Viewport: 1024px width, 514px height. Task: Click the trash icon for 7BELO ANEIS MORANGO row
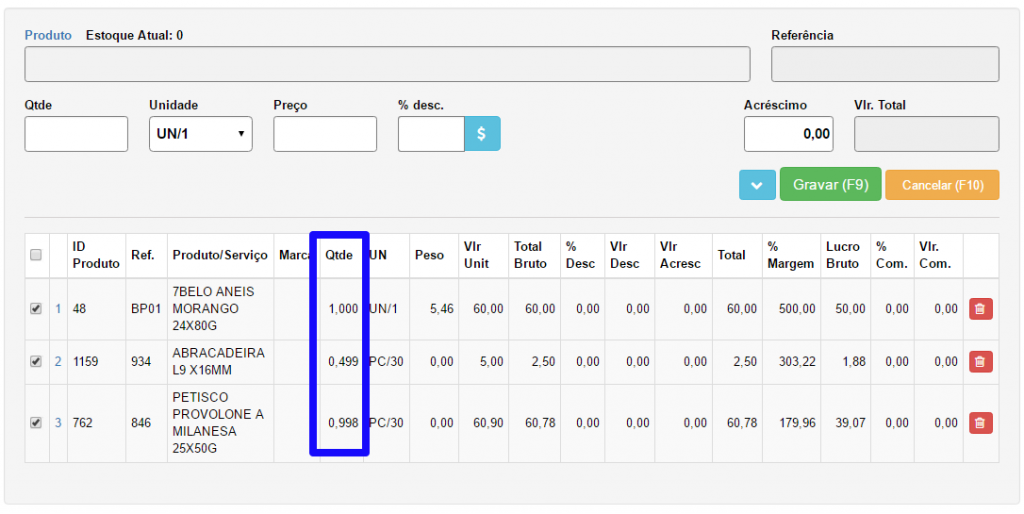click(980, 309)
